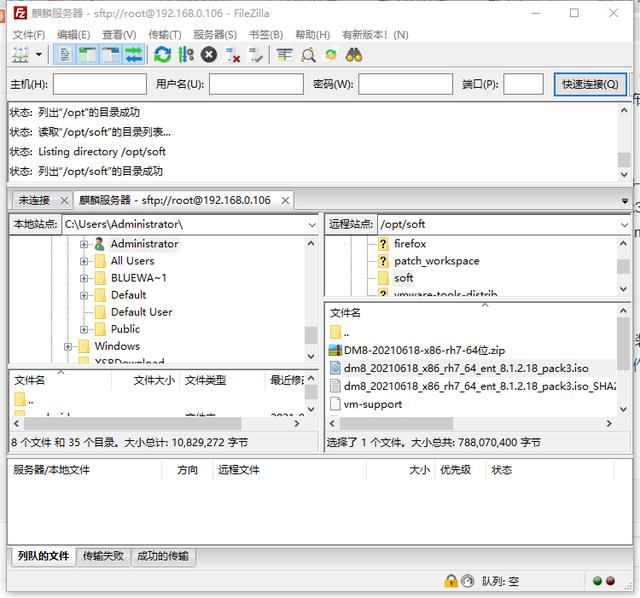Switch to the 传输失败 queue tab
This screenshot has width=640, height=598.
pos(104,556)
